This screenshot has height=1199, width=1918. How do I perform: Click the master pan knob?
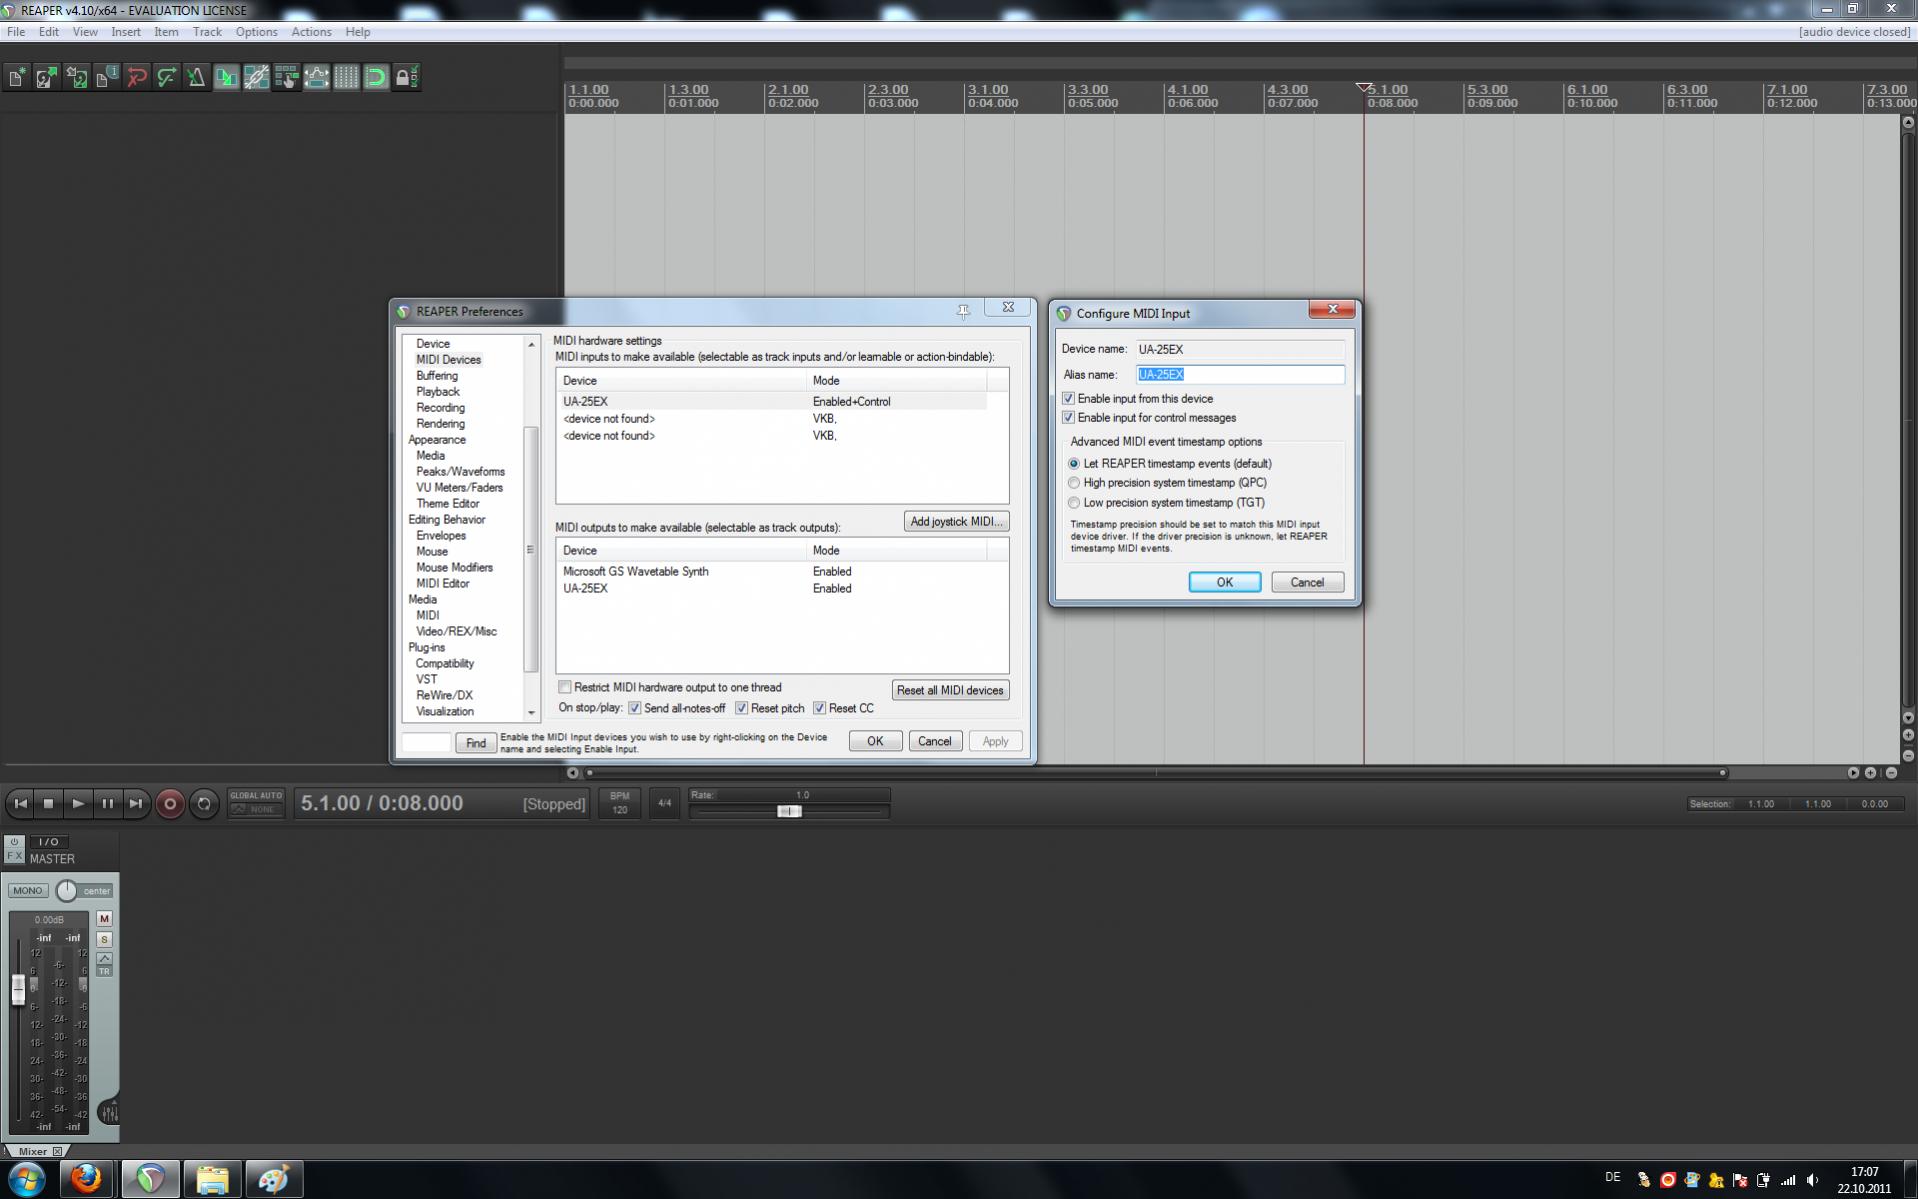66,890
